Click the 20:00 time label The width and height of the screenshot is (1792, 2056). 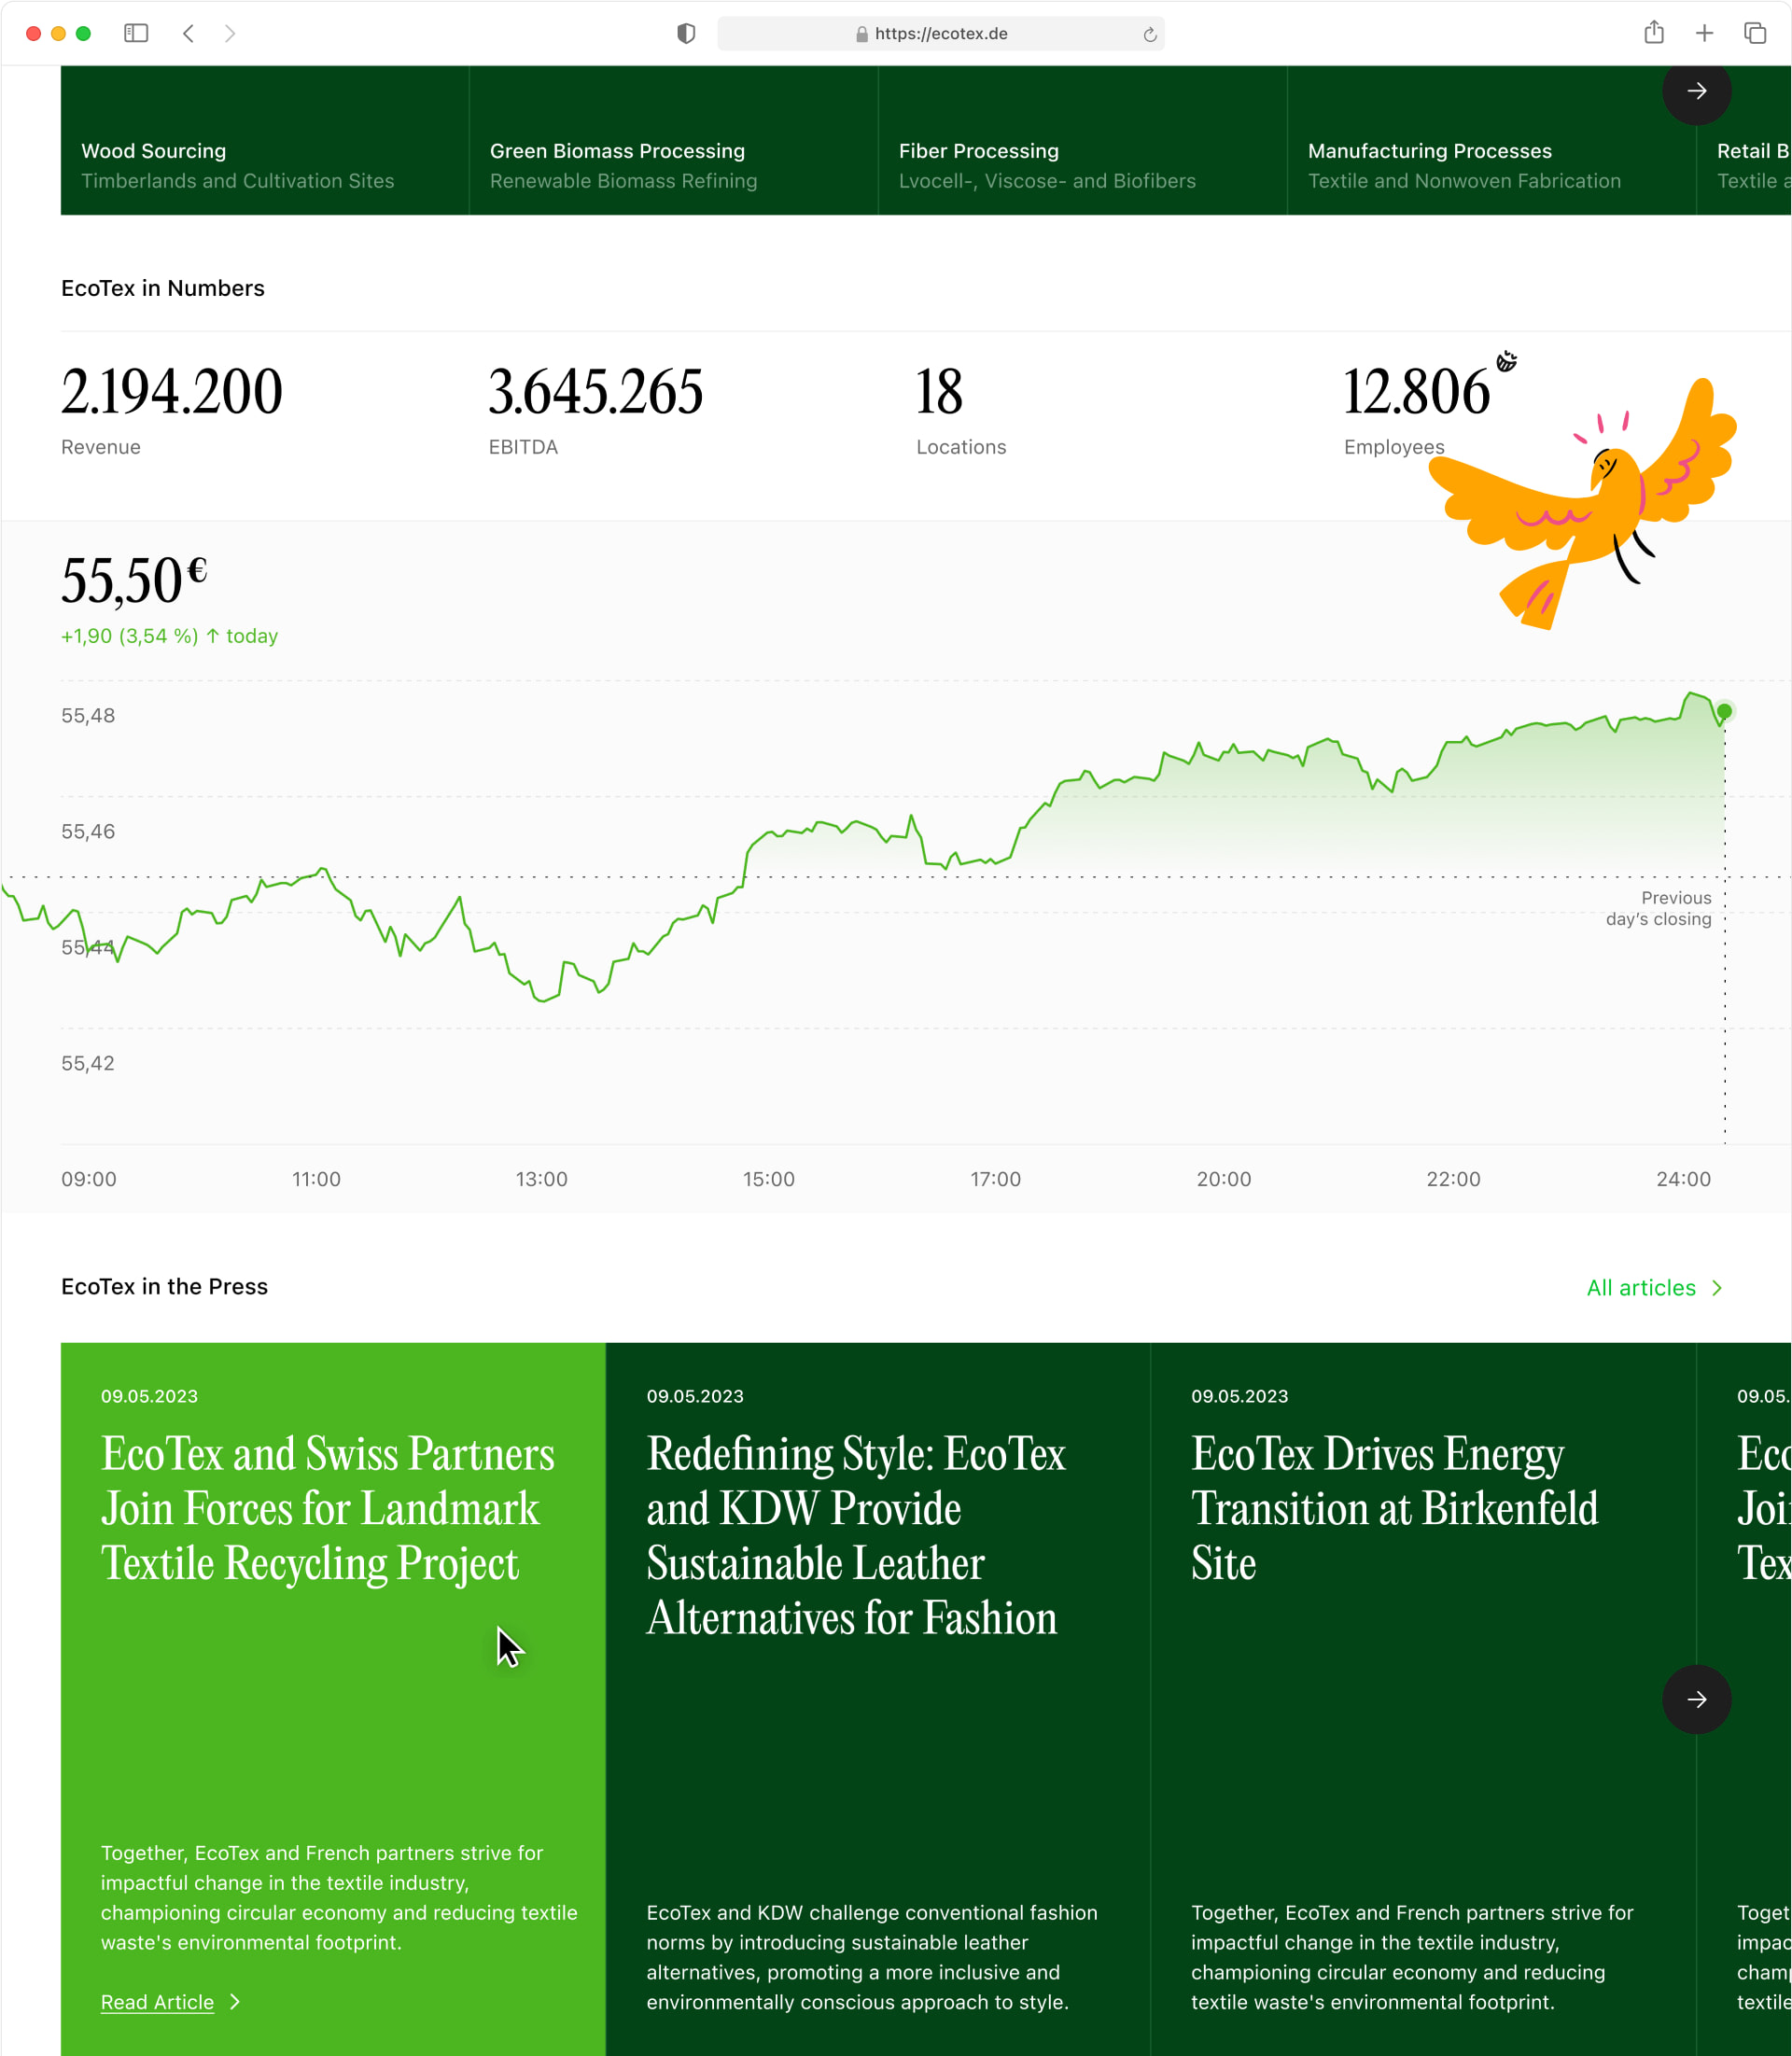(x=1224, y=1179)
